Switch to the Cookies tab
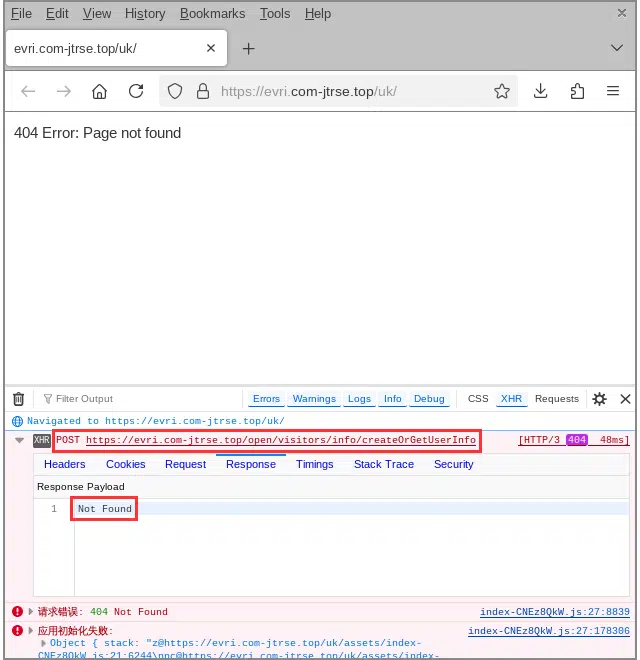The height and width of the screenshot is (660, 640). [125, 464]
